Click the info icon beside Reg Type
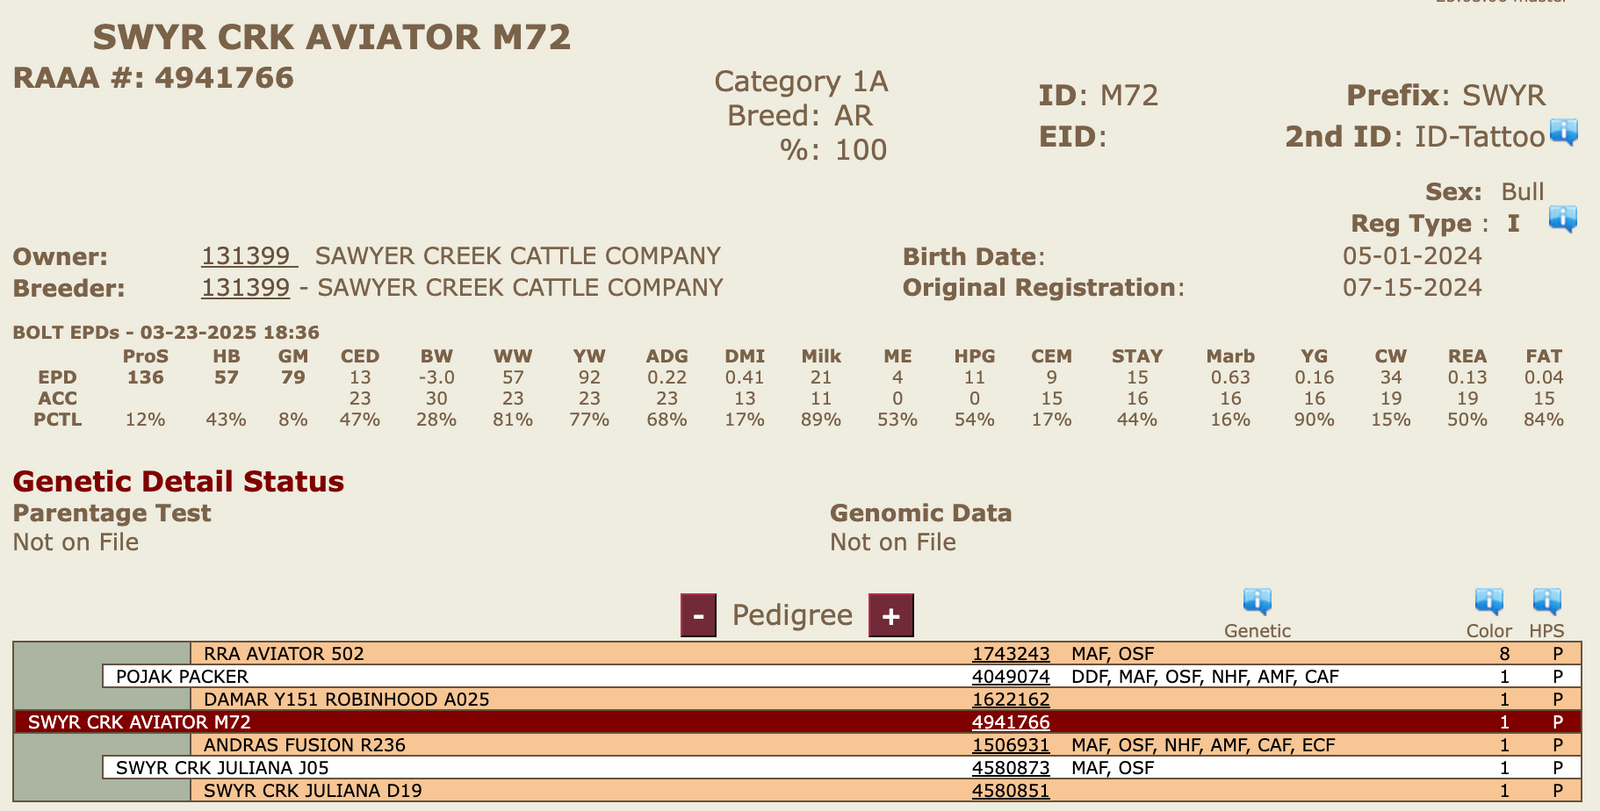Screen dimensions: 1600x811 [x=1562, y=219]
